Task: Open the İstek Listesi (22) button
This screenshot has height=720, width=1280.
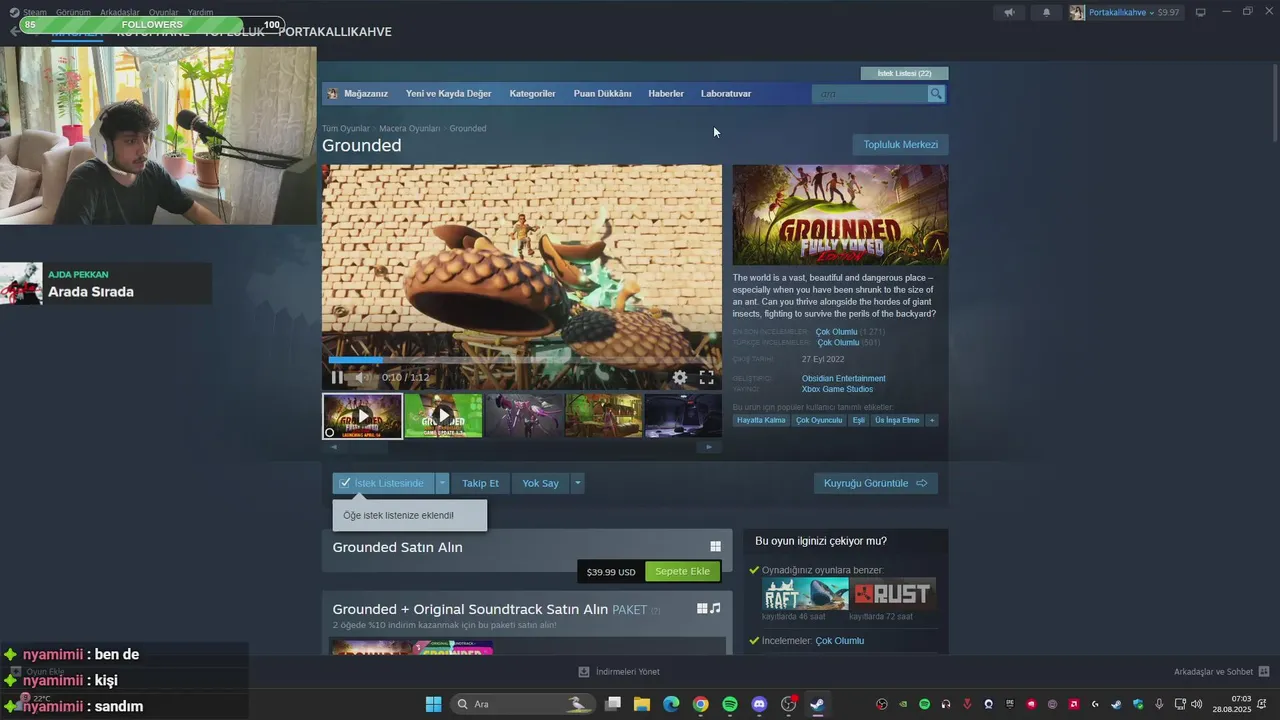Action: [904, 73]
